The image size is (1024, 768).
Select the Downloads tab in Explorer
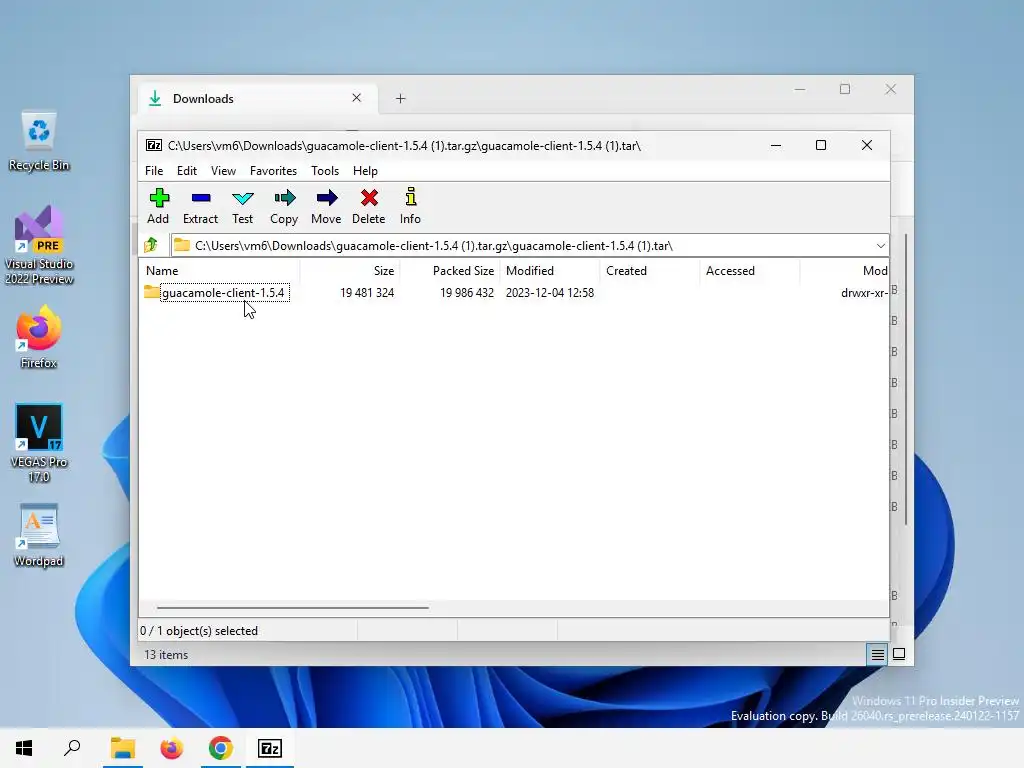(x=258, y=99)
